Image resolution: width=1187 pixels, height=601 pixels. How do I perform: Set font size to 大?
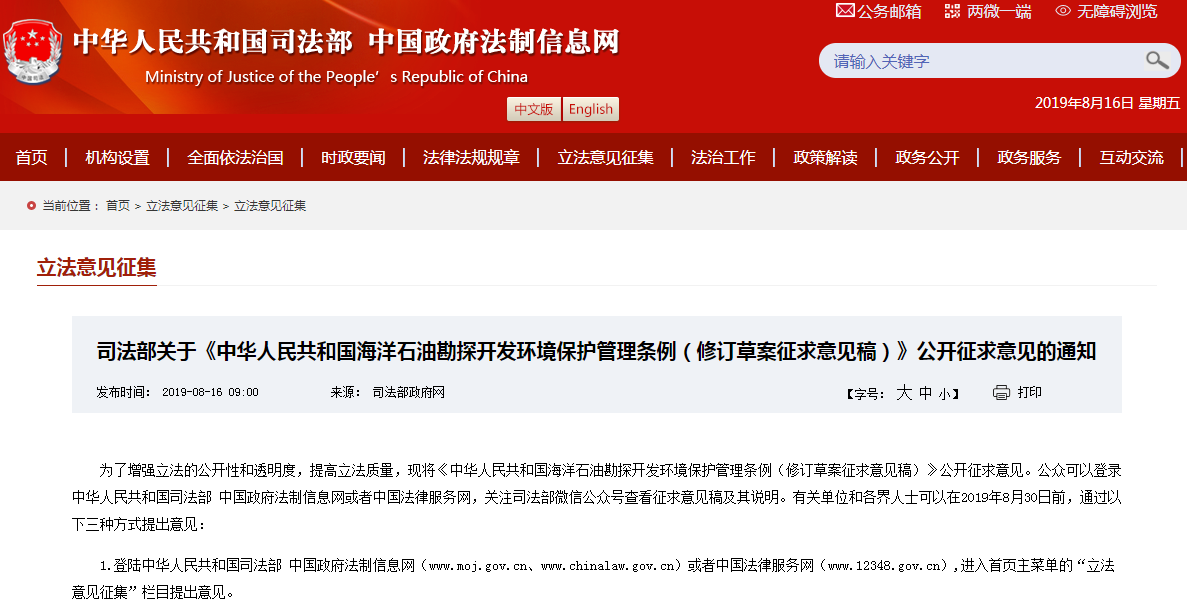coord(904,393)
